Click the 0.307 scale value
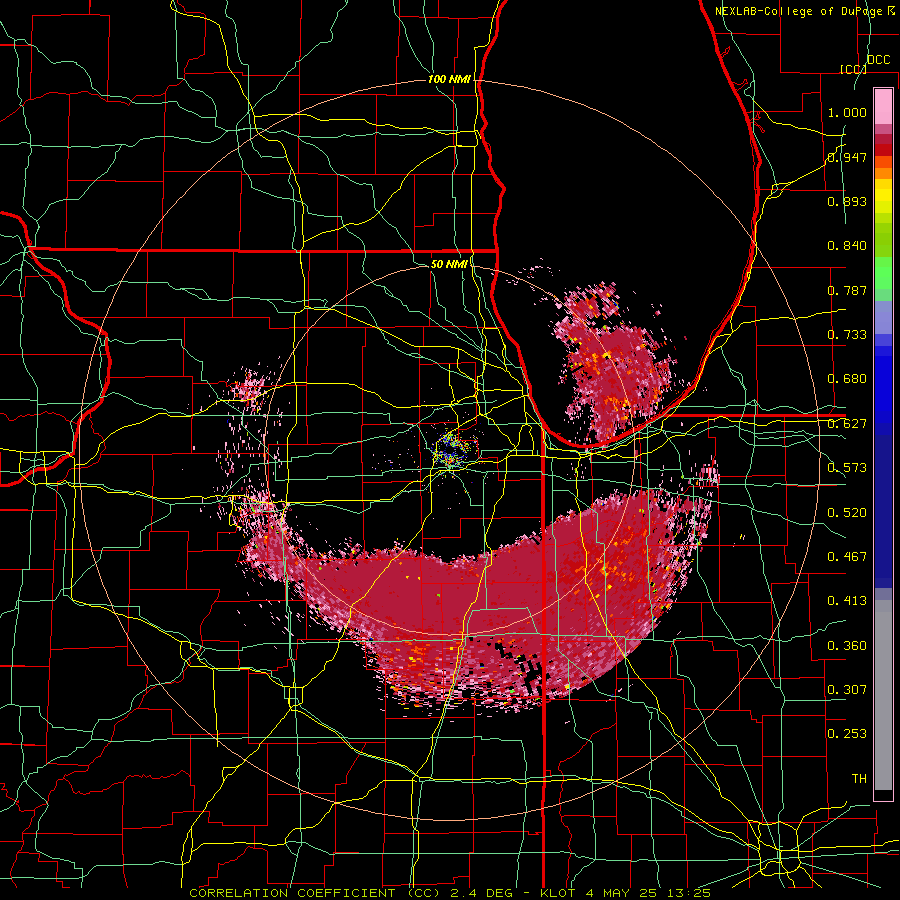The image size is (900, 900). click(x=847, y=690)
